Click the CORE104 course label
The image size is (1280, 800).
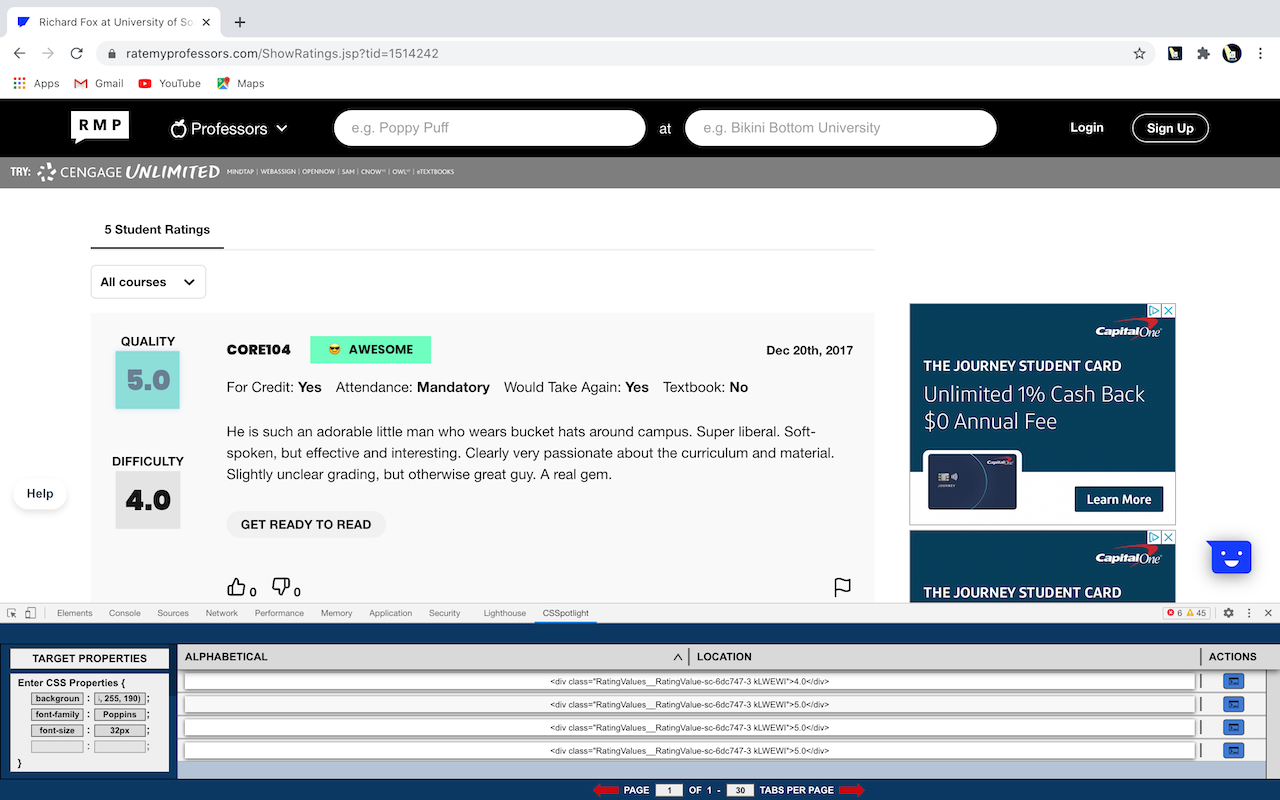pyautogui.click(x=259, y=350)
